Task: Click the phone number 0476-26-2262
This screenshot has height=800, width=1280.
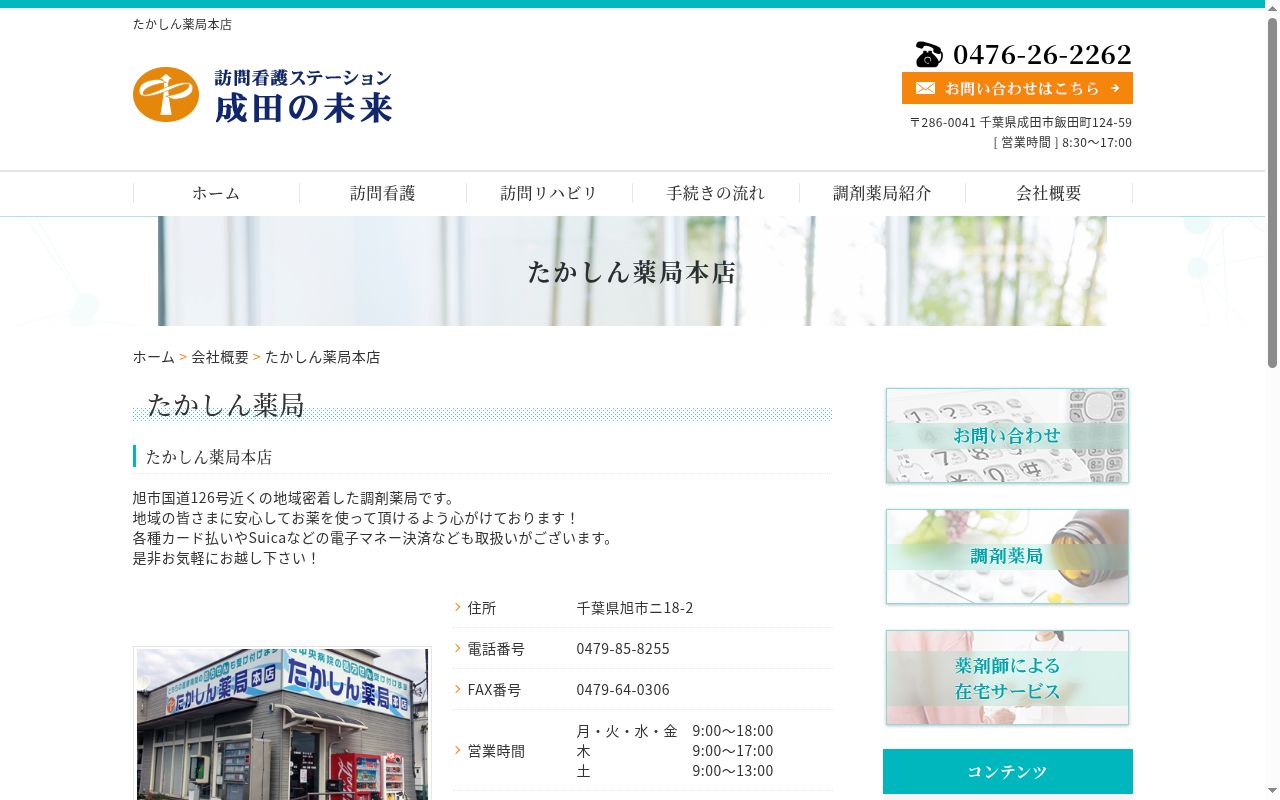Action: pyautogui.click(x=1042, y=54)
